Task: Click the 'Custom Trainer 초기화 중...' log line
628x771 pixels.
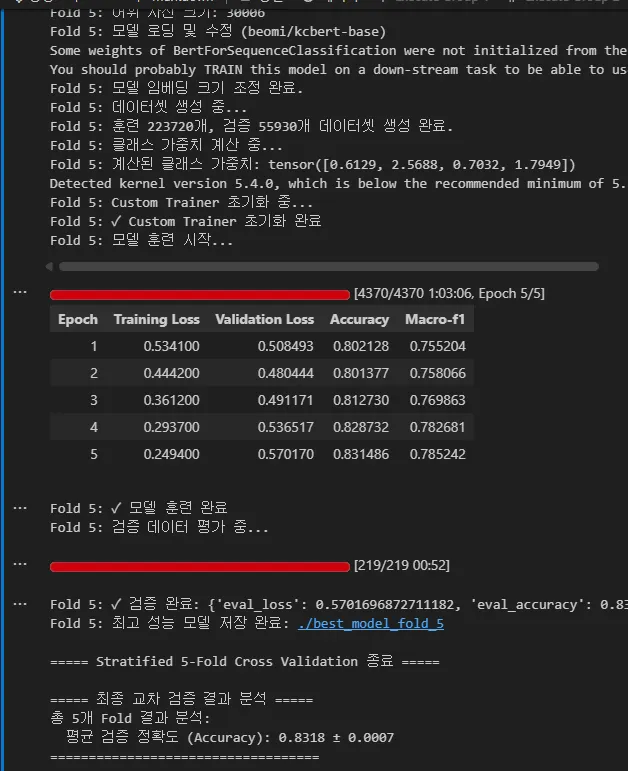Action: pos(181,203)
